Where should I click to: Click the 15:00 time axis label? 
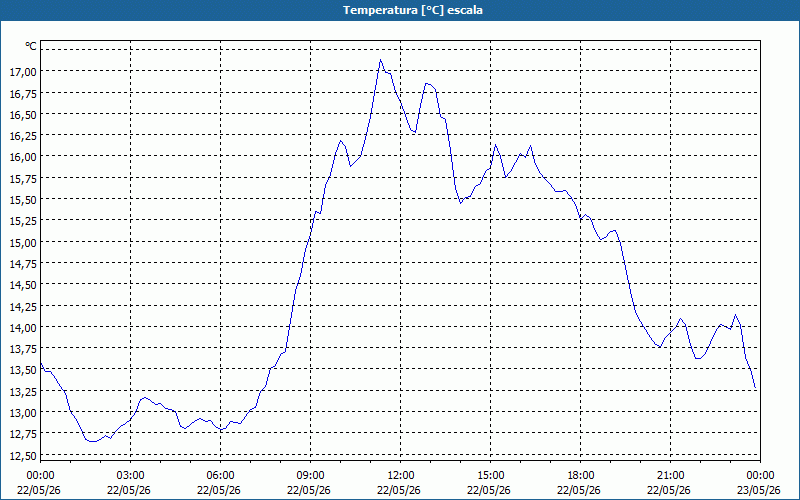tap(490, 476)
